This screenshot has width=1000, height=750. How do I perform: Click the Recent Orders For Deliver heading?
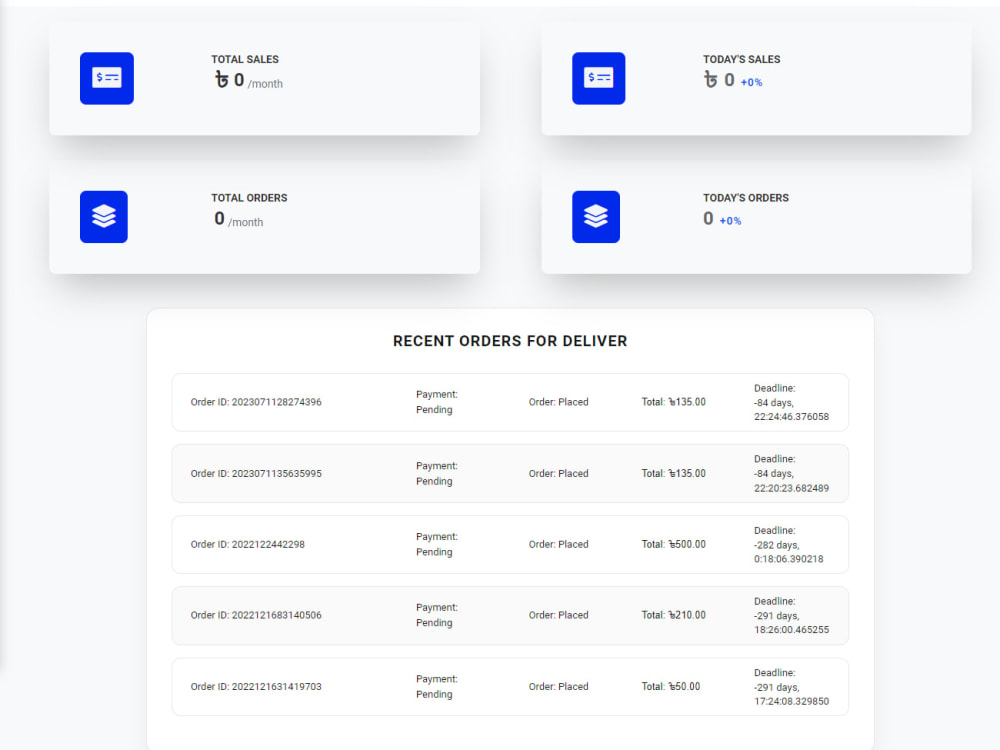coord(510,341)
